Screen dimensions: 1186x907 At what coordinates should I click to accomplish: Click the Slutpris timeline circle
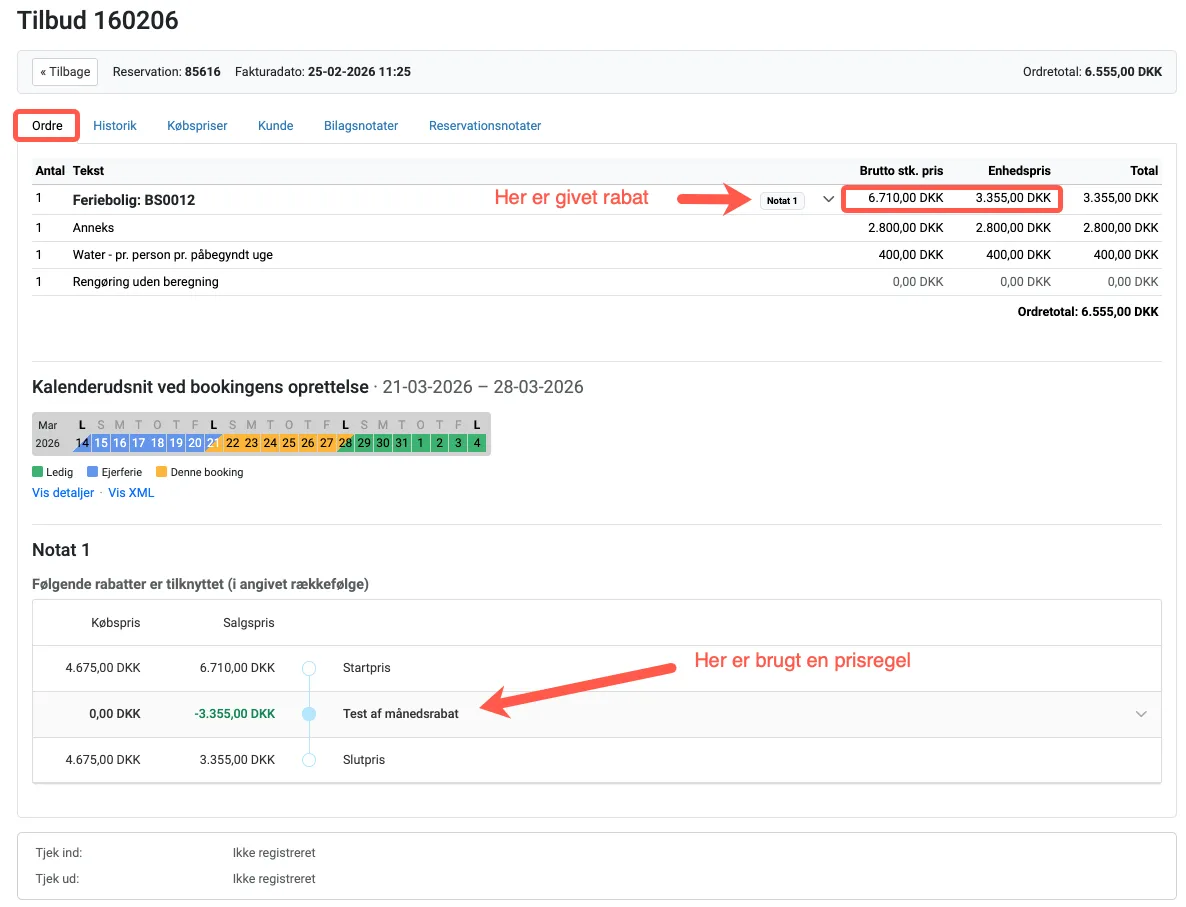pos(309,760)
